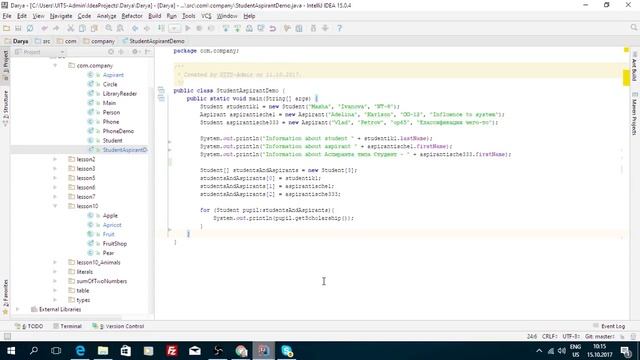Open the VCS menu

[x=206, y=16]
